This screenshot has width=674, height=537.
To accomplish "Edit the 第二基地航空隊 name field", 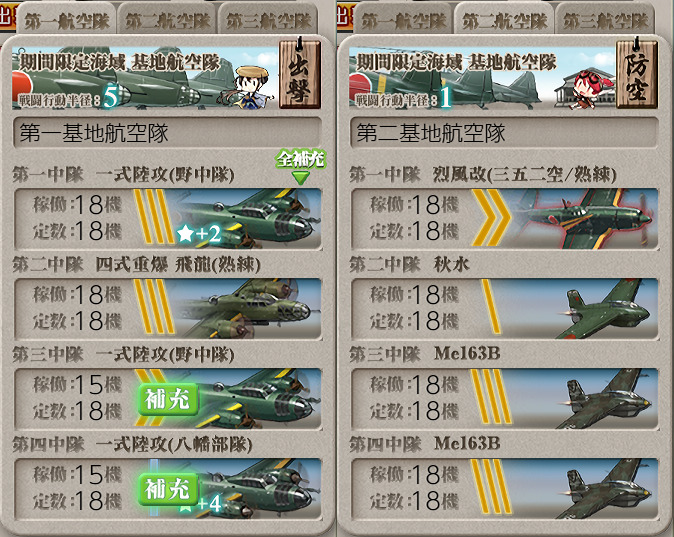I will coord(505,132).
